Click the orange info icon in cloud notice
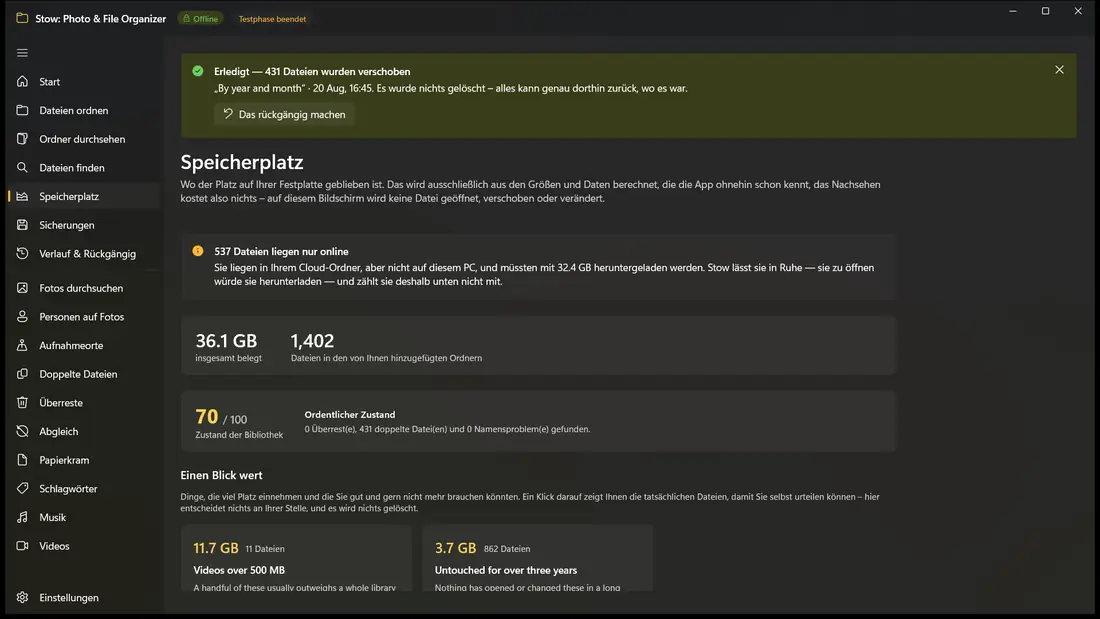This screenshot has height=619, width=1100. tap(198, 251)
